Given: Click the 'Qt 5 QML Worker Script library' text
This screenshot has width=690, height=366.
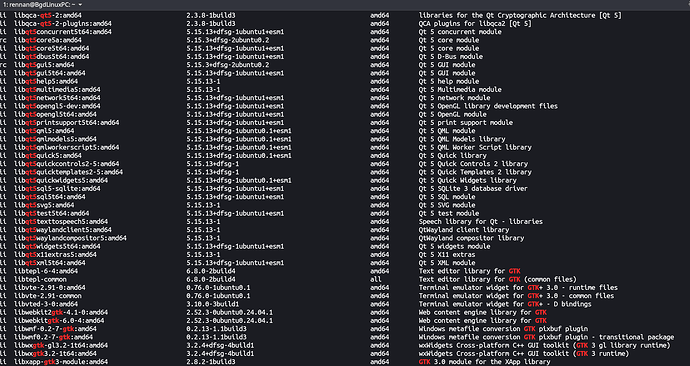Looking at the screenshot, I should (475, 147).
